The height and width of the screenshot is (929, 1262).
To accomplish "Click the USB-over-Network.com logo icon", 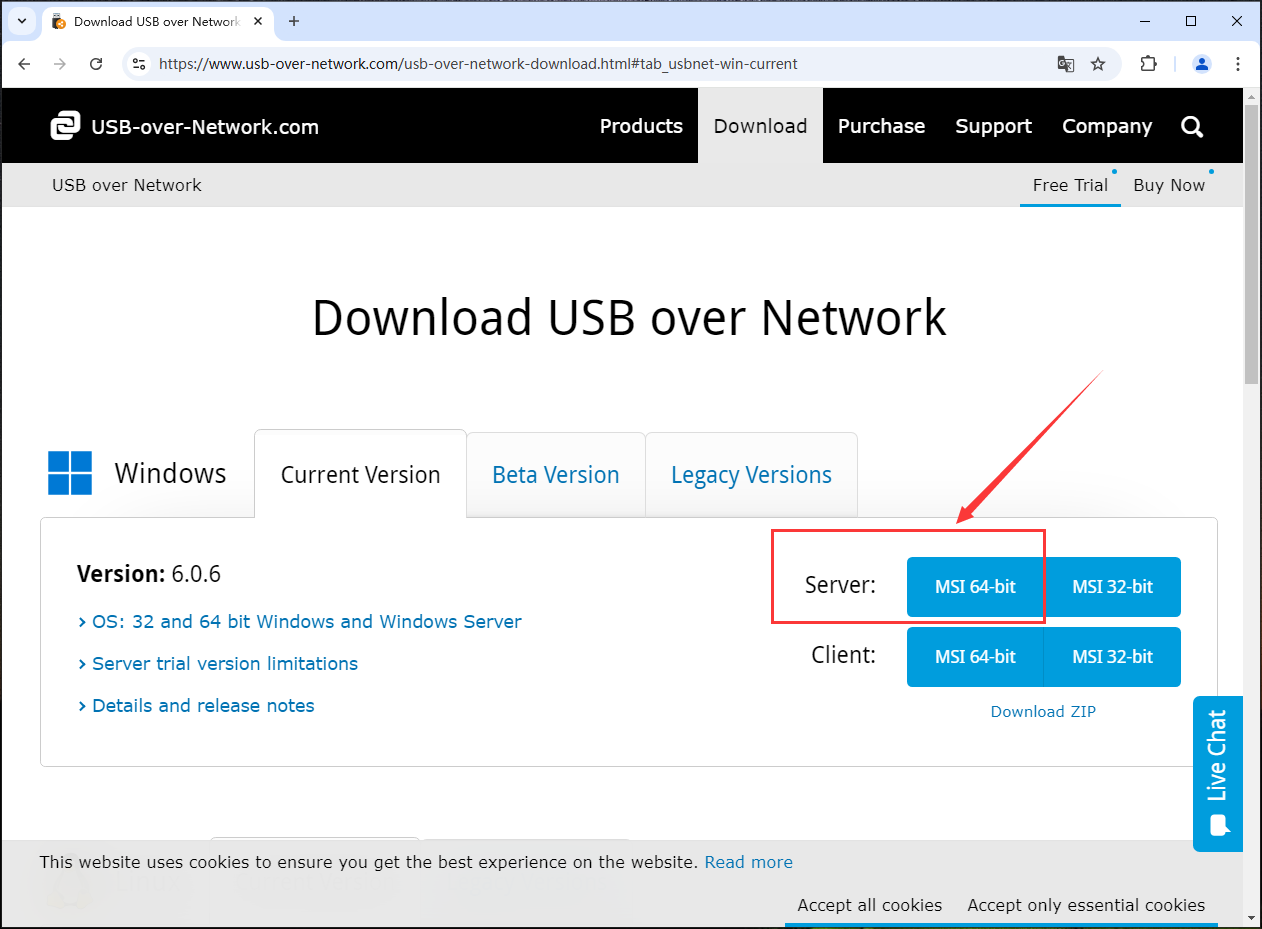I will point(66,126).
